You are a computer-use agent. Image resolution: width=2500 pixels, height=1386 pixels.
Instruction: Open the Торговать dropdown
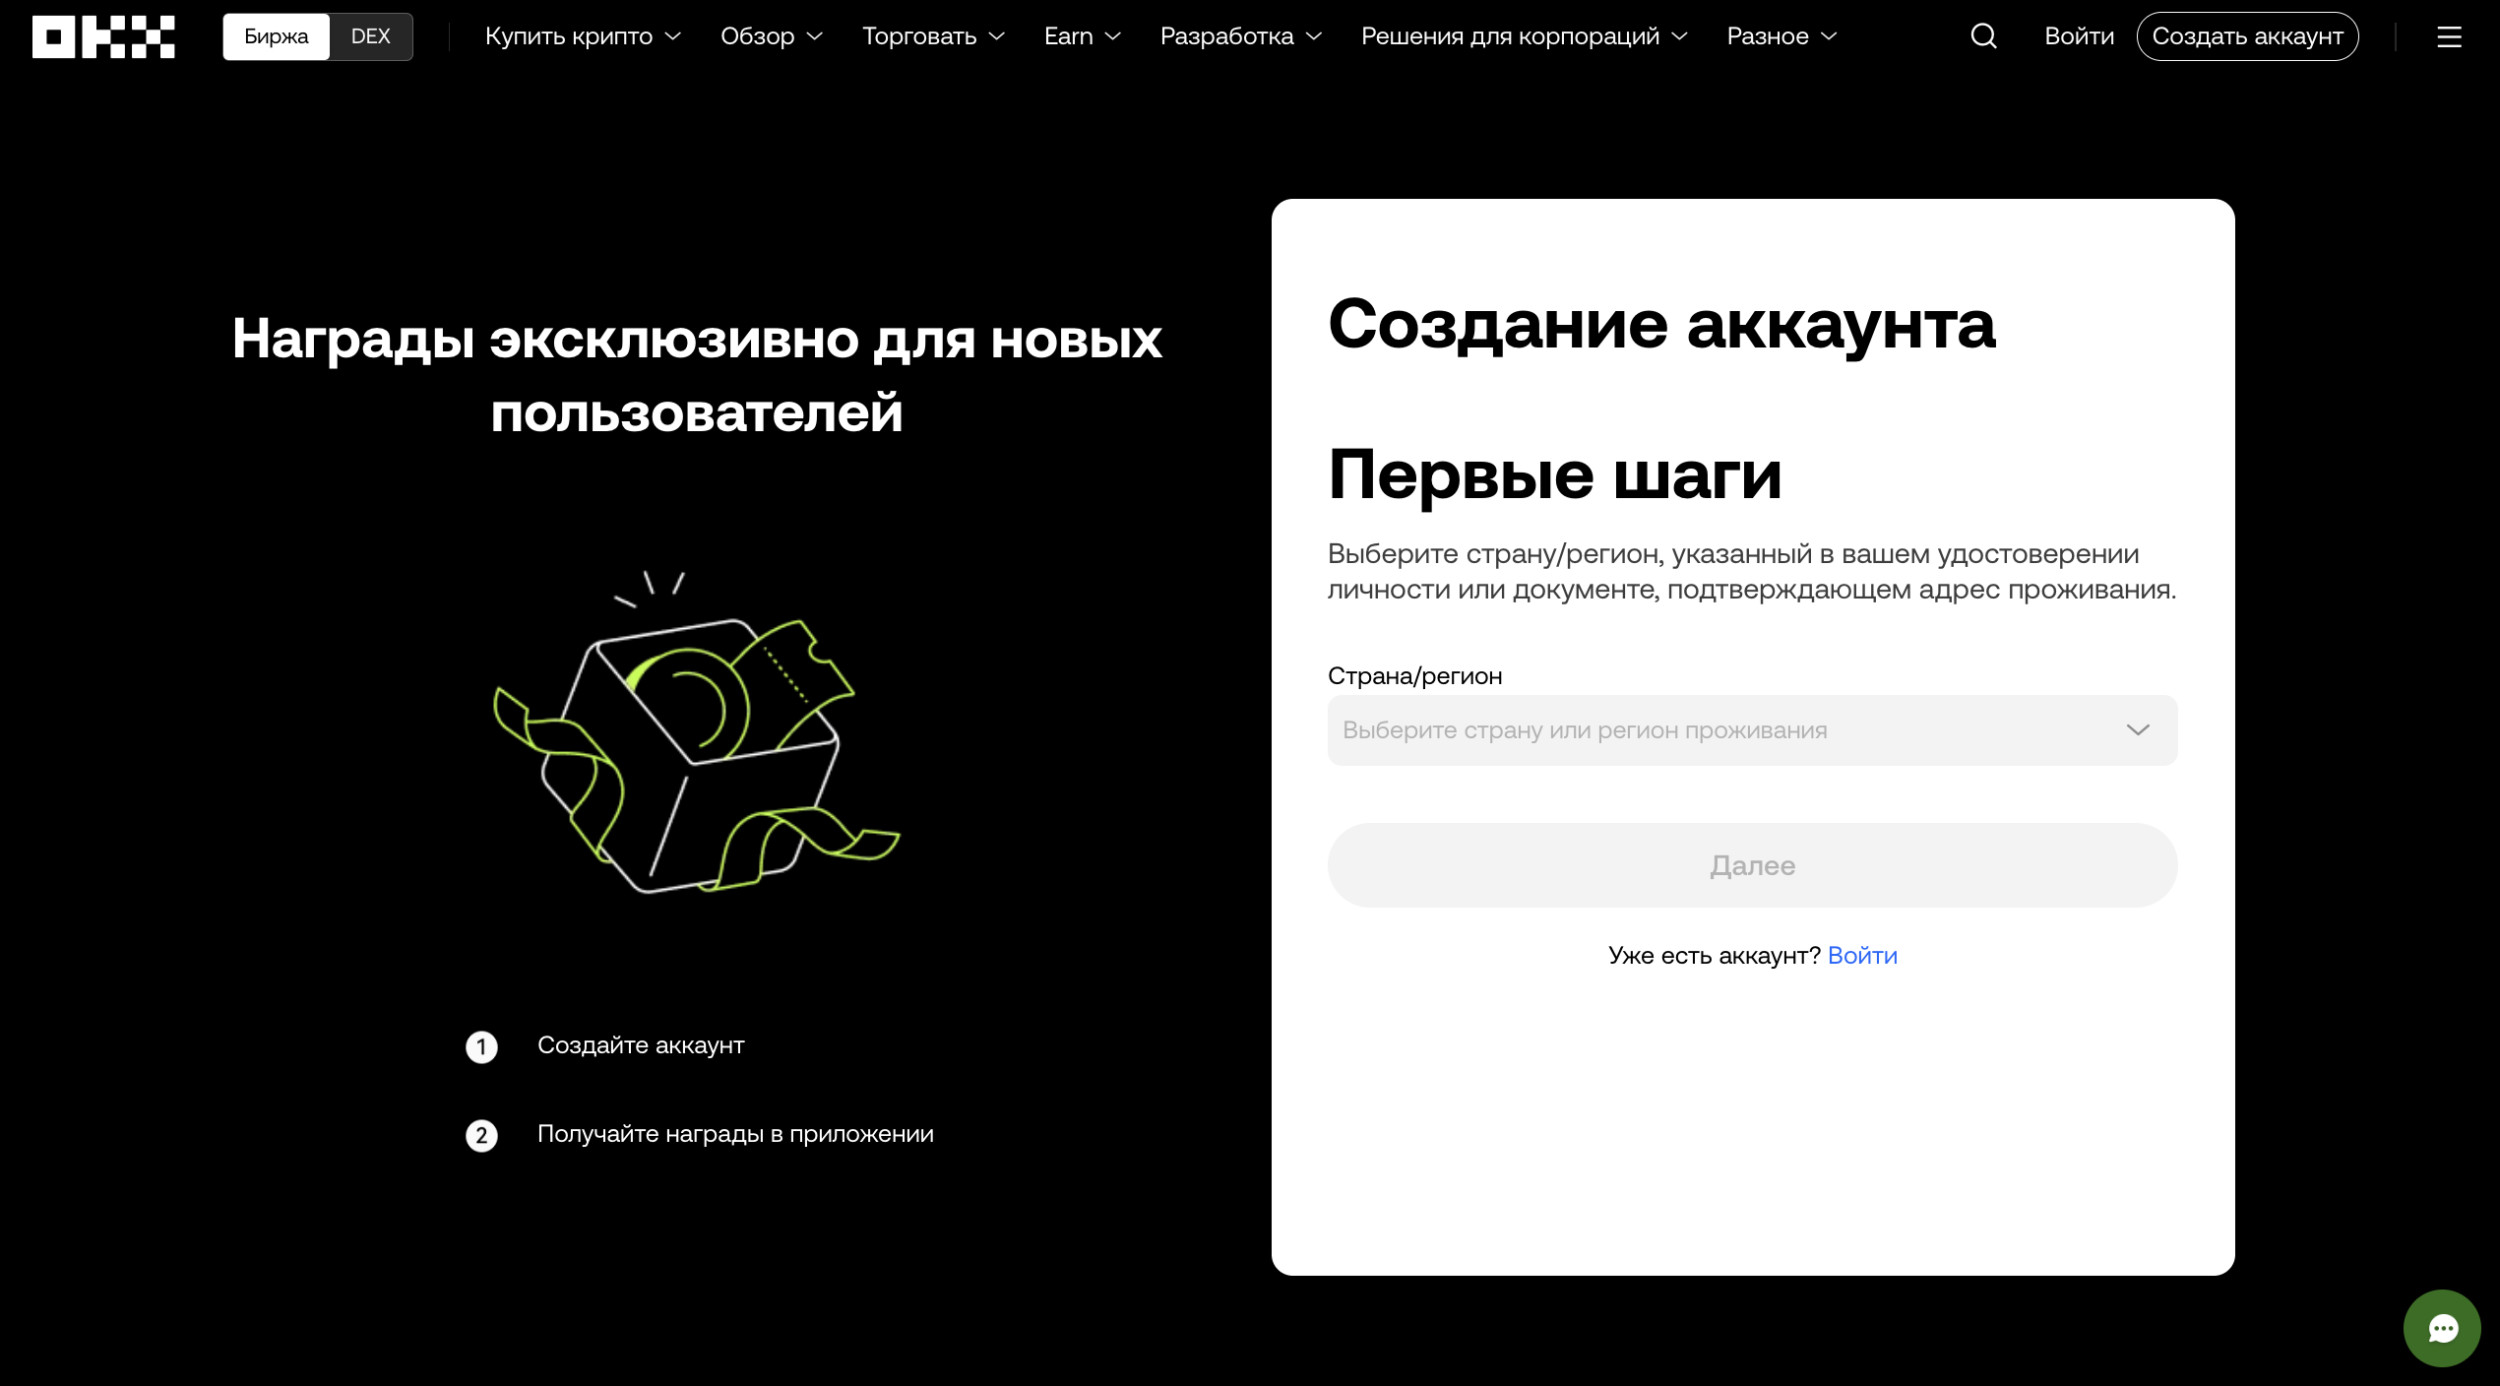point(932,37)
